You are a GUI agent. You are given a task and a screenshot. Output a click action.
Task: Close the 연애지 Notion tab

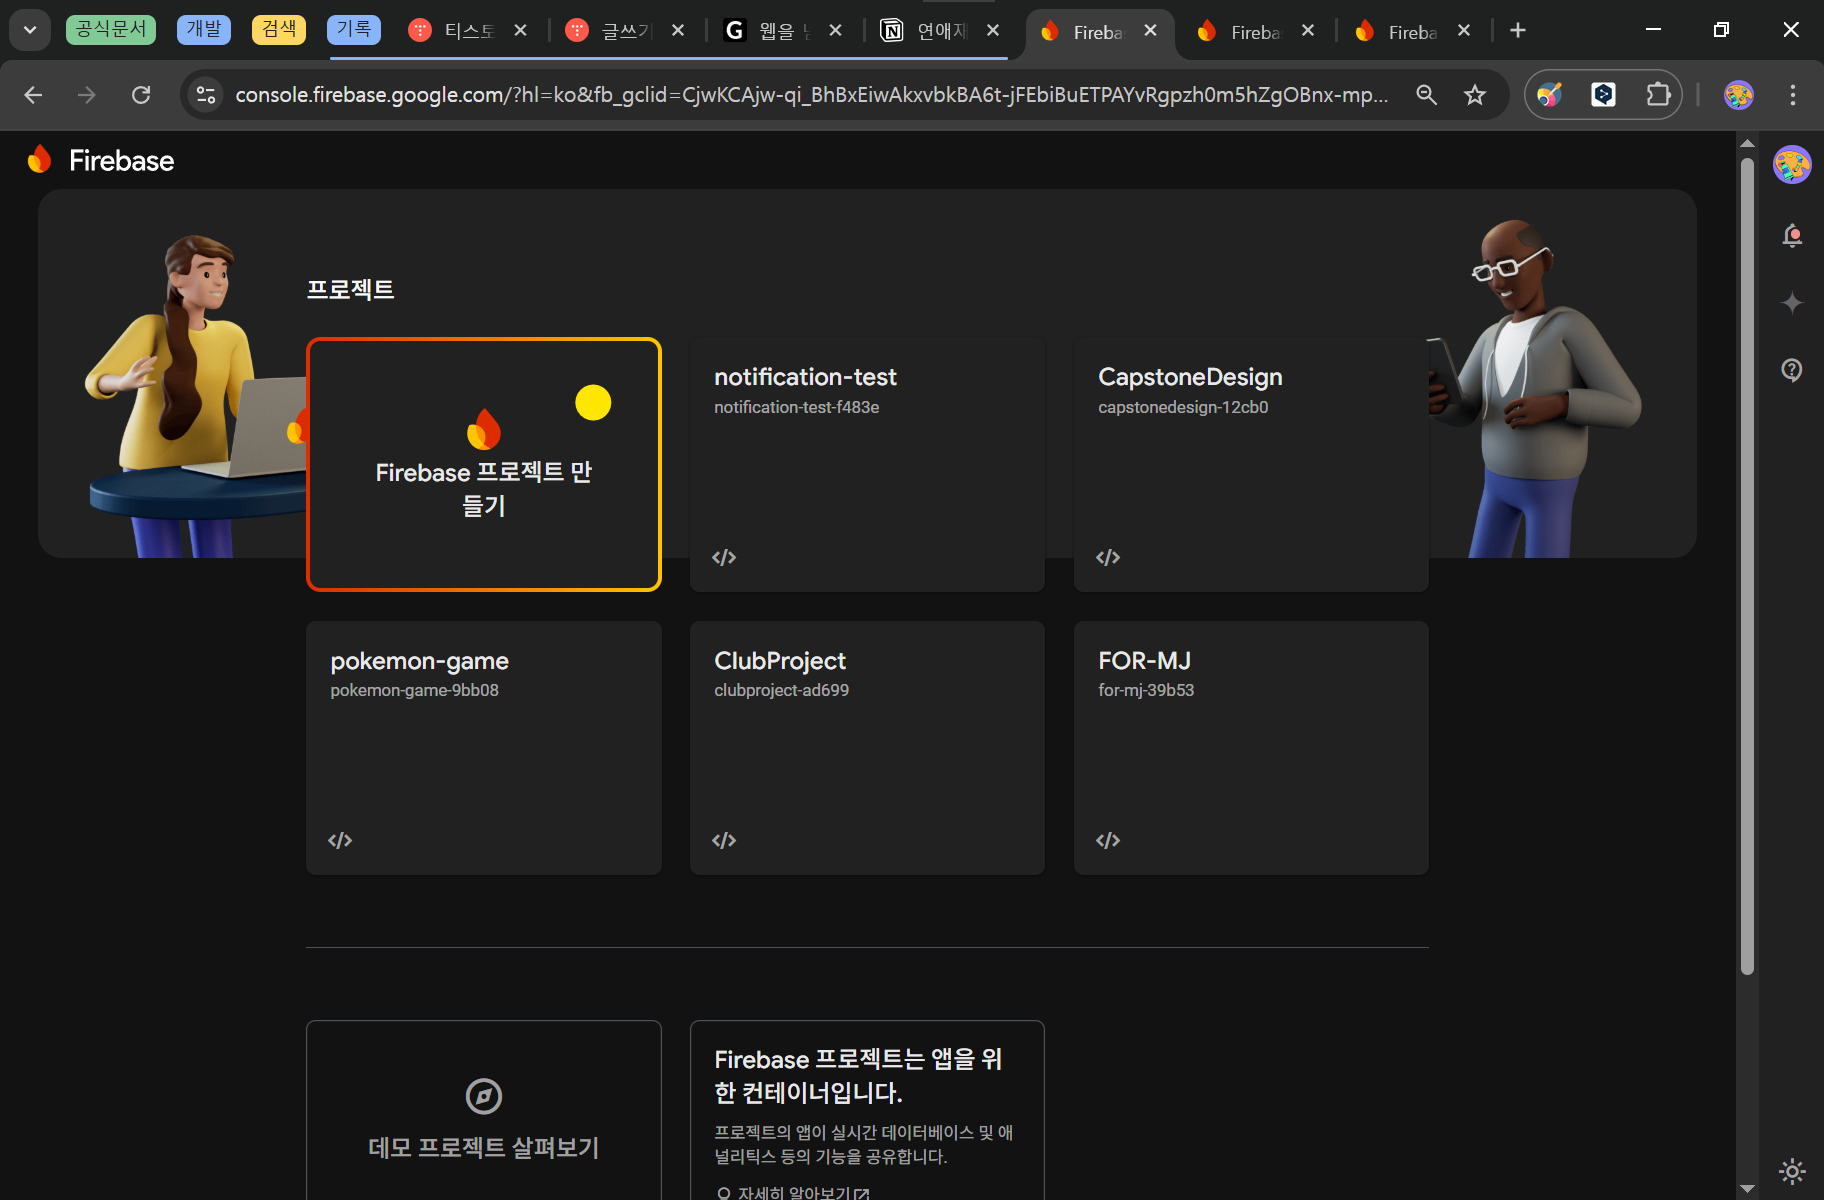click(992, 31)
